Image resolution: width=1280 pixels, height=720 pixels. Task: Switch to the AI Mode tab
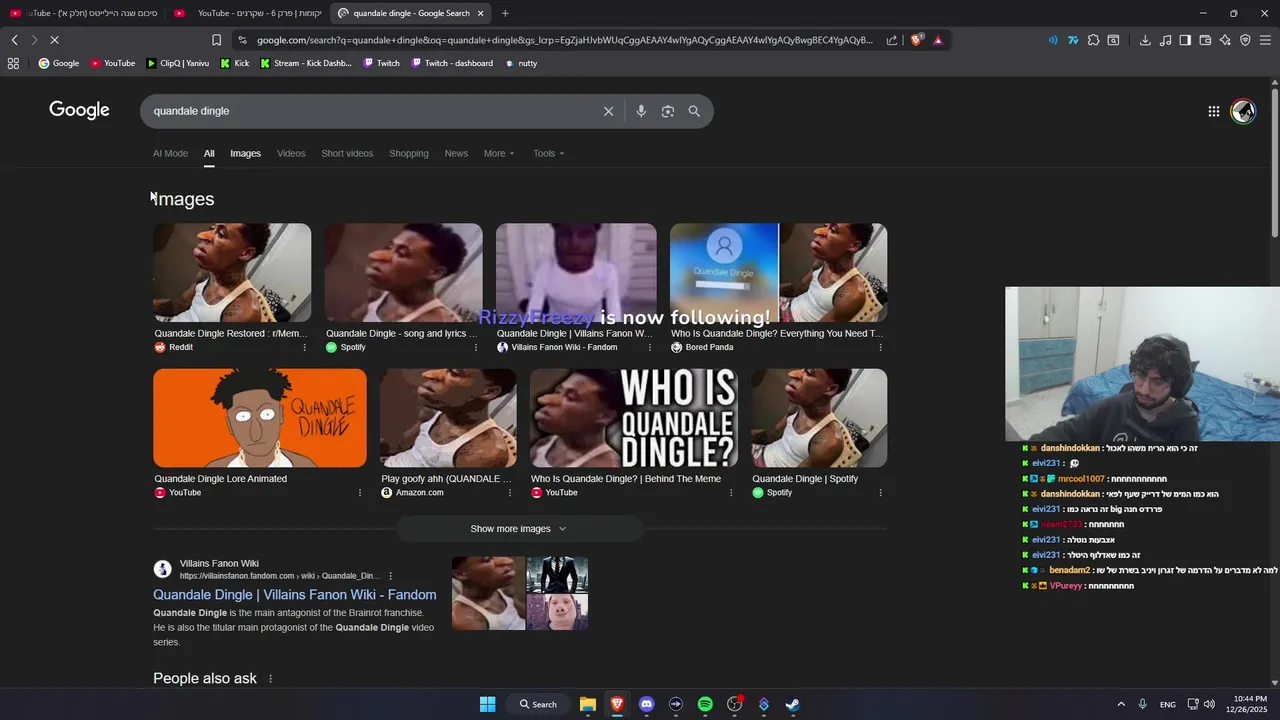(x=170, y=153)
